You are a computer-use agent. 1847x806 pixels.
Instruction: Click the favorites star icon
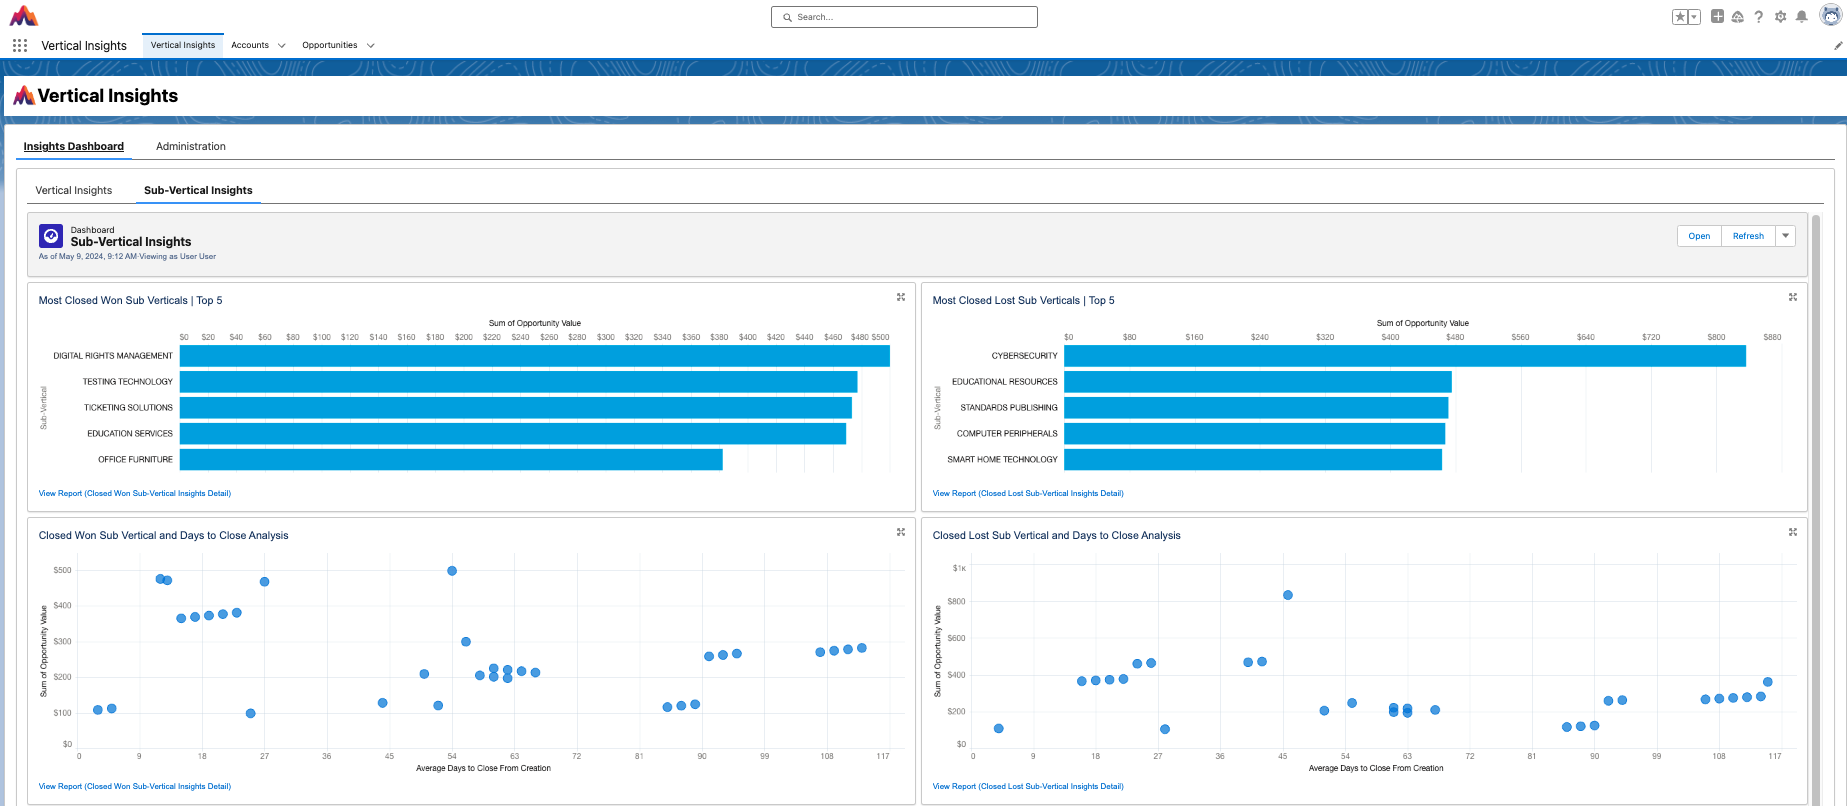coord(1680,17)
